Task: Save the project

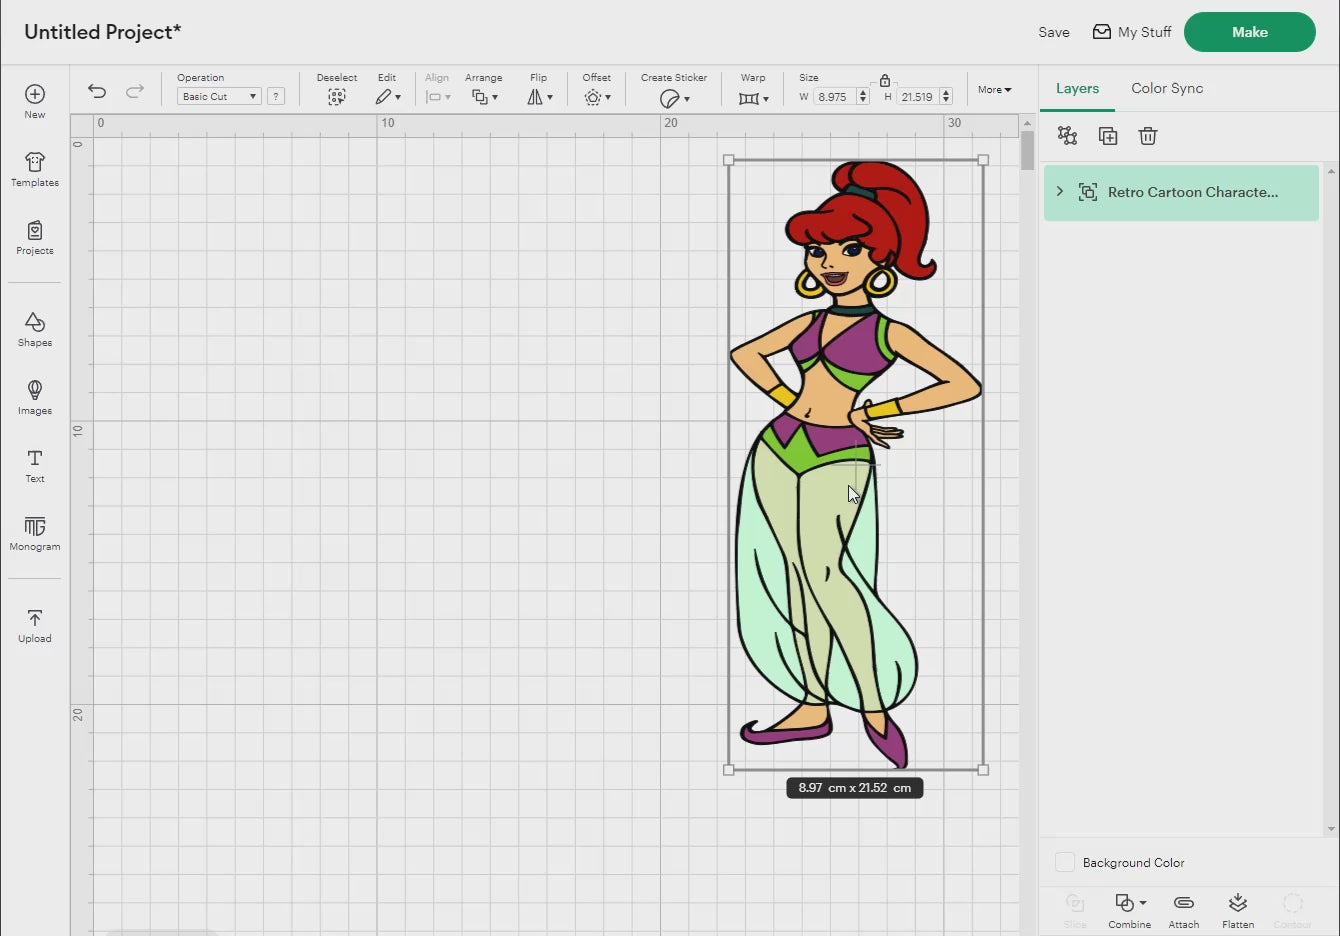Action: click(x=1054, y=32)
